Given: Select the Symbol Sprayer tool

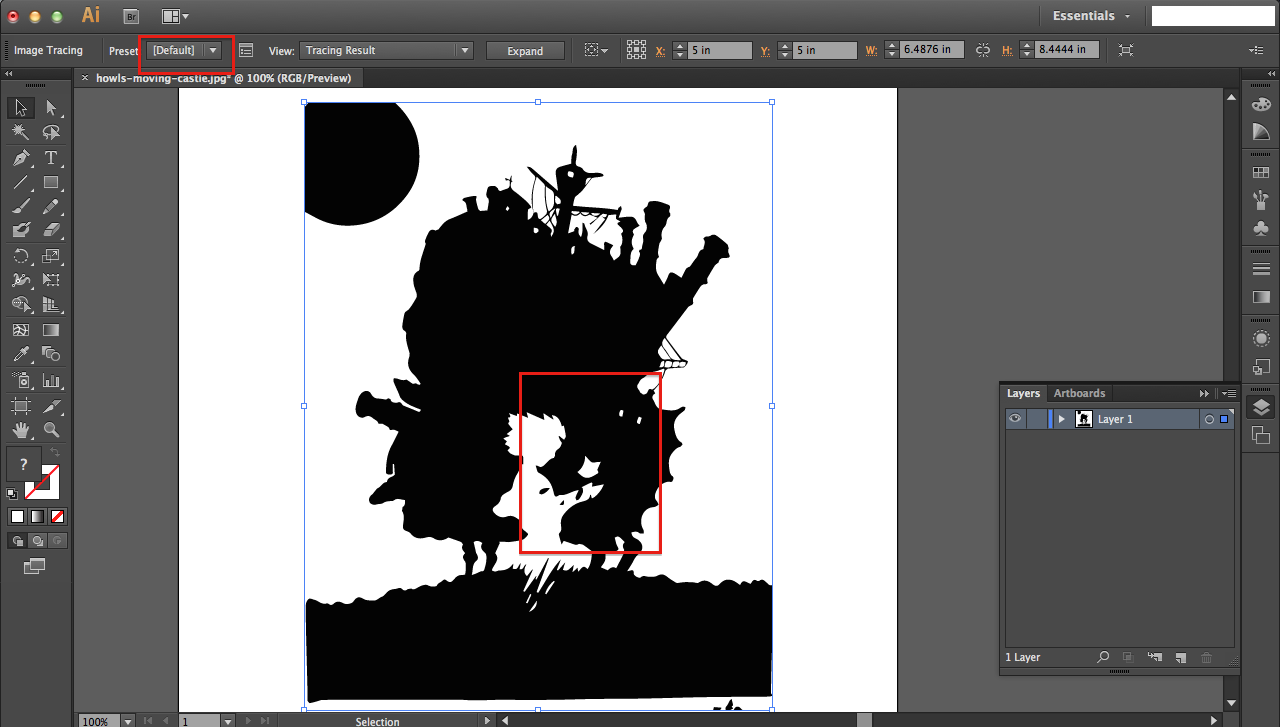Looking at the screenshot, I should click(x=21, y=380).
